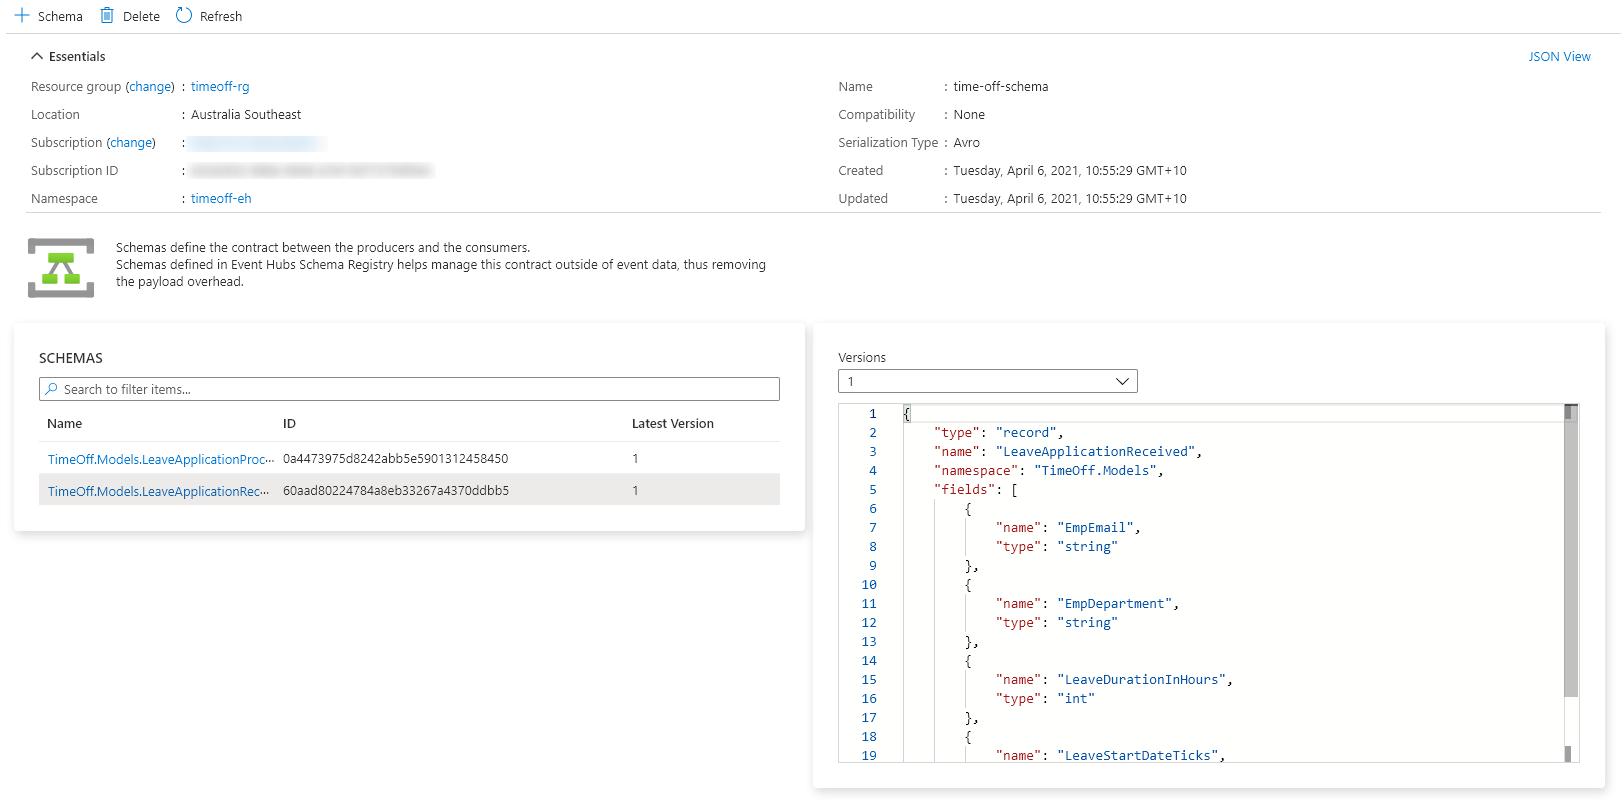Click the plus Schema icon
Viewport: 1621px width, 802px height.
coord(22,16)
